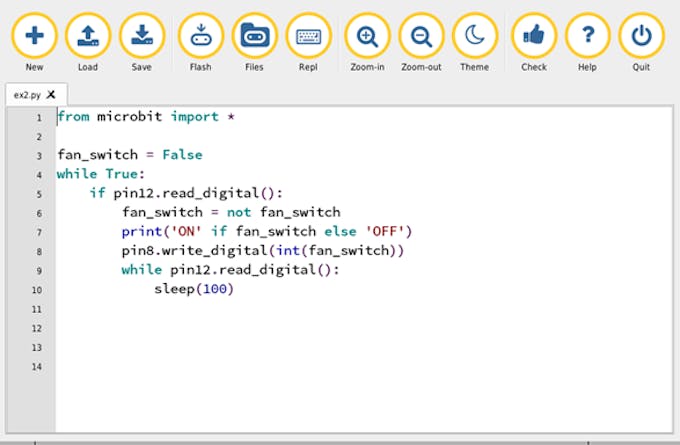Open Help with the question mark icon

[x=588, y=37]
